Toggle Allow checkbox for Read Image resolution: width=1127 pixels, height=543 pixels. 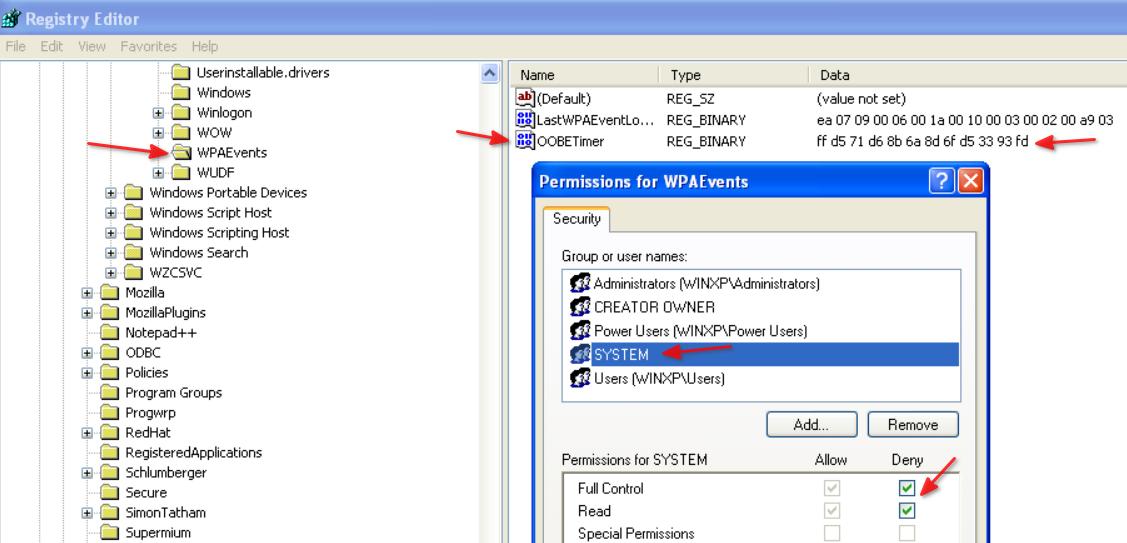832,511
